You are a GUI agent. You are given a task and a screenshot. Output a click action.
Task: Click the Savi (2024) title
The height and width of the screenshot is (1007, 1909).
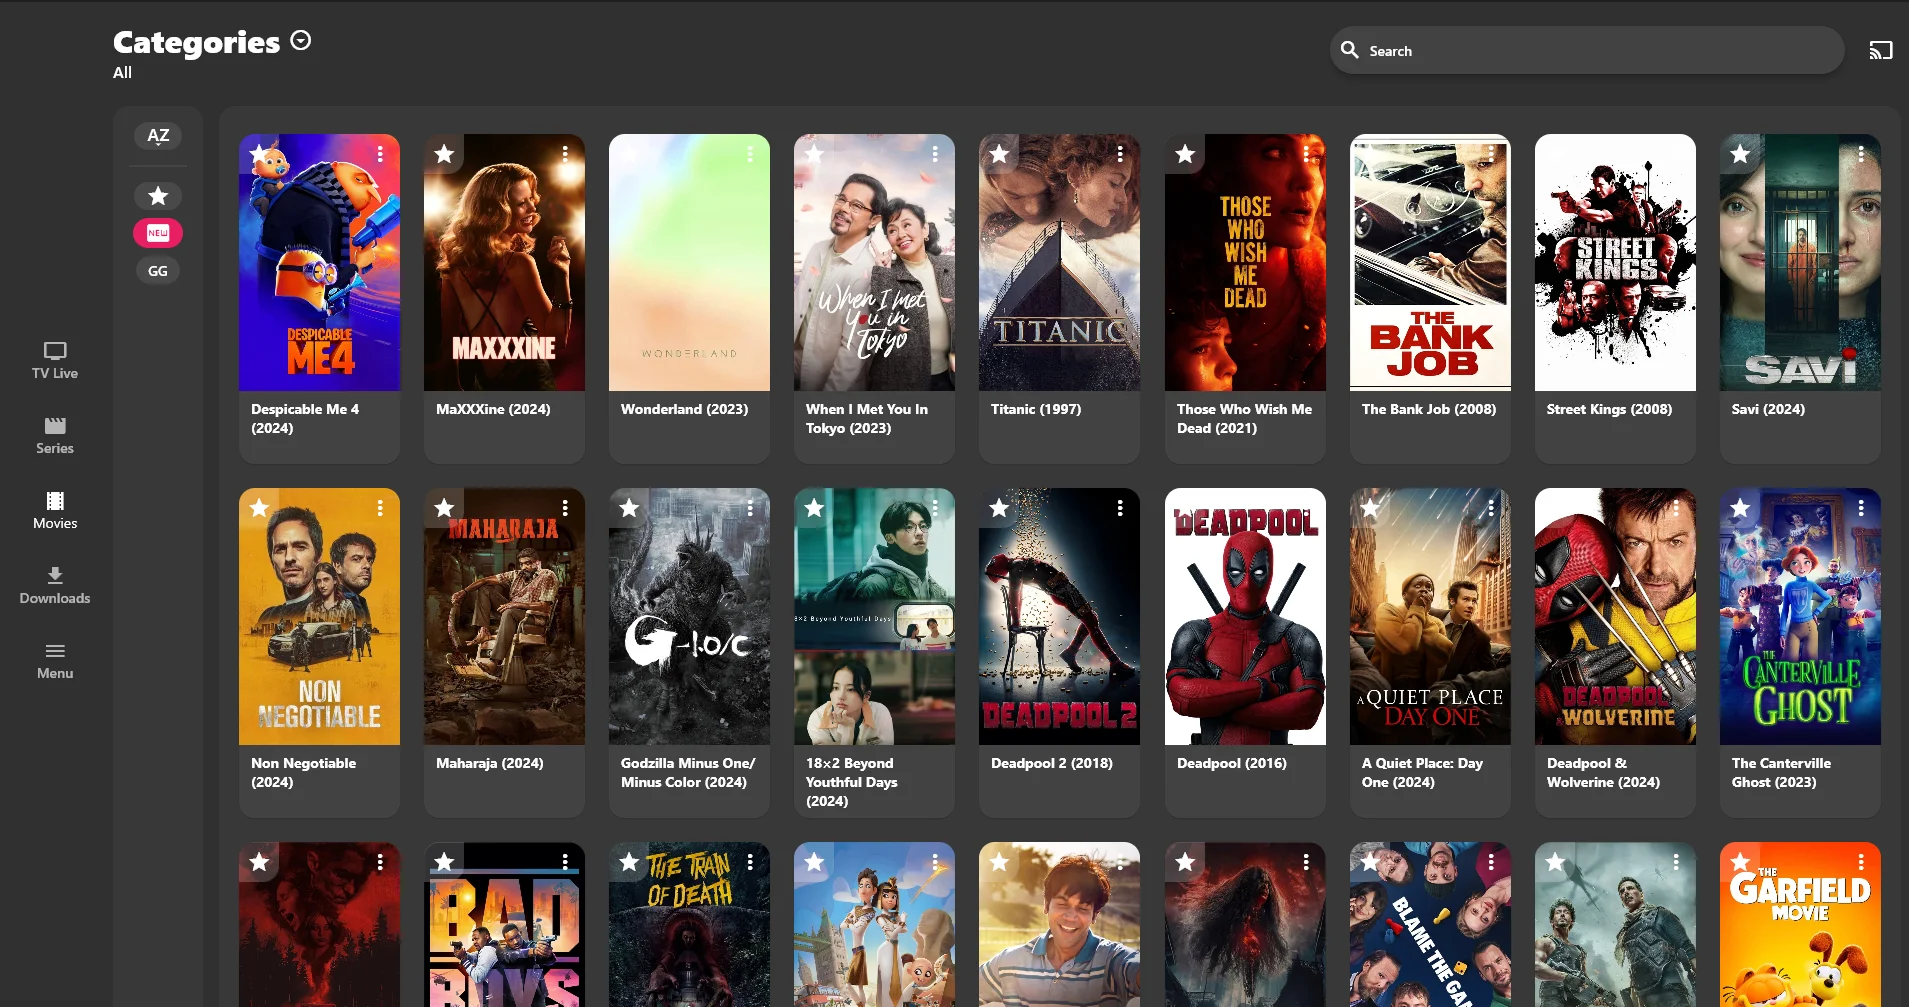tap(1768, 409)
